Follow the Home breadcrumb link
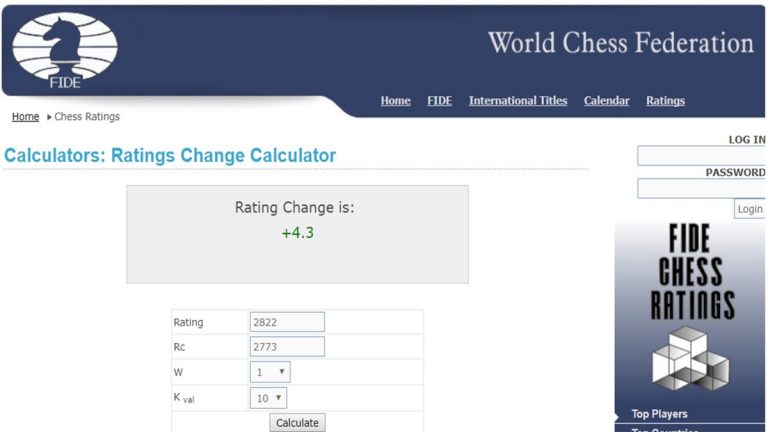 click(25, 117)
